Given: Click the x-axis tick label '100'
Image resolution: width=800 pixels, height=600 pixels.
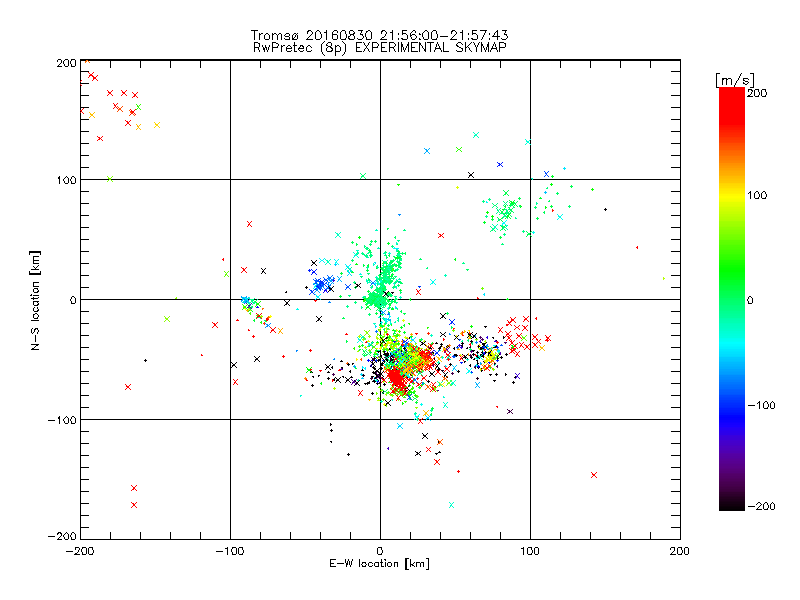Looking at the screenshot, I should click(530, 551).
